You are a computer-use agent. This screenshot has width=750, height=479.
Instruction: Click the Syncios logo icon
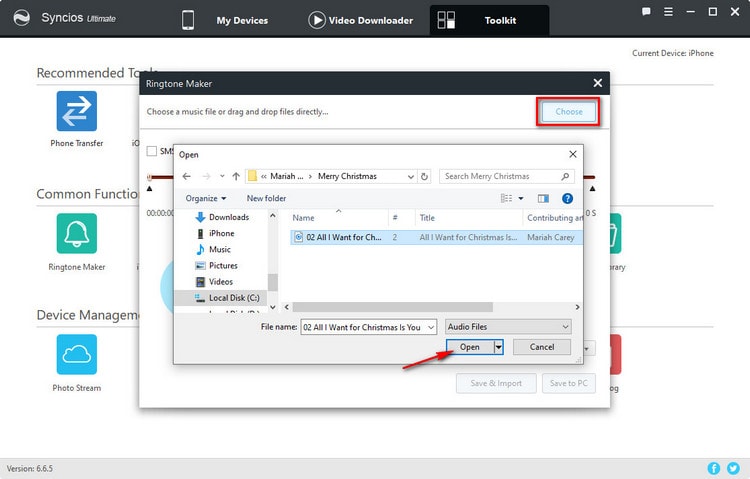coord(22,18)
